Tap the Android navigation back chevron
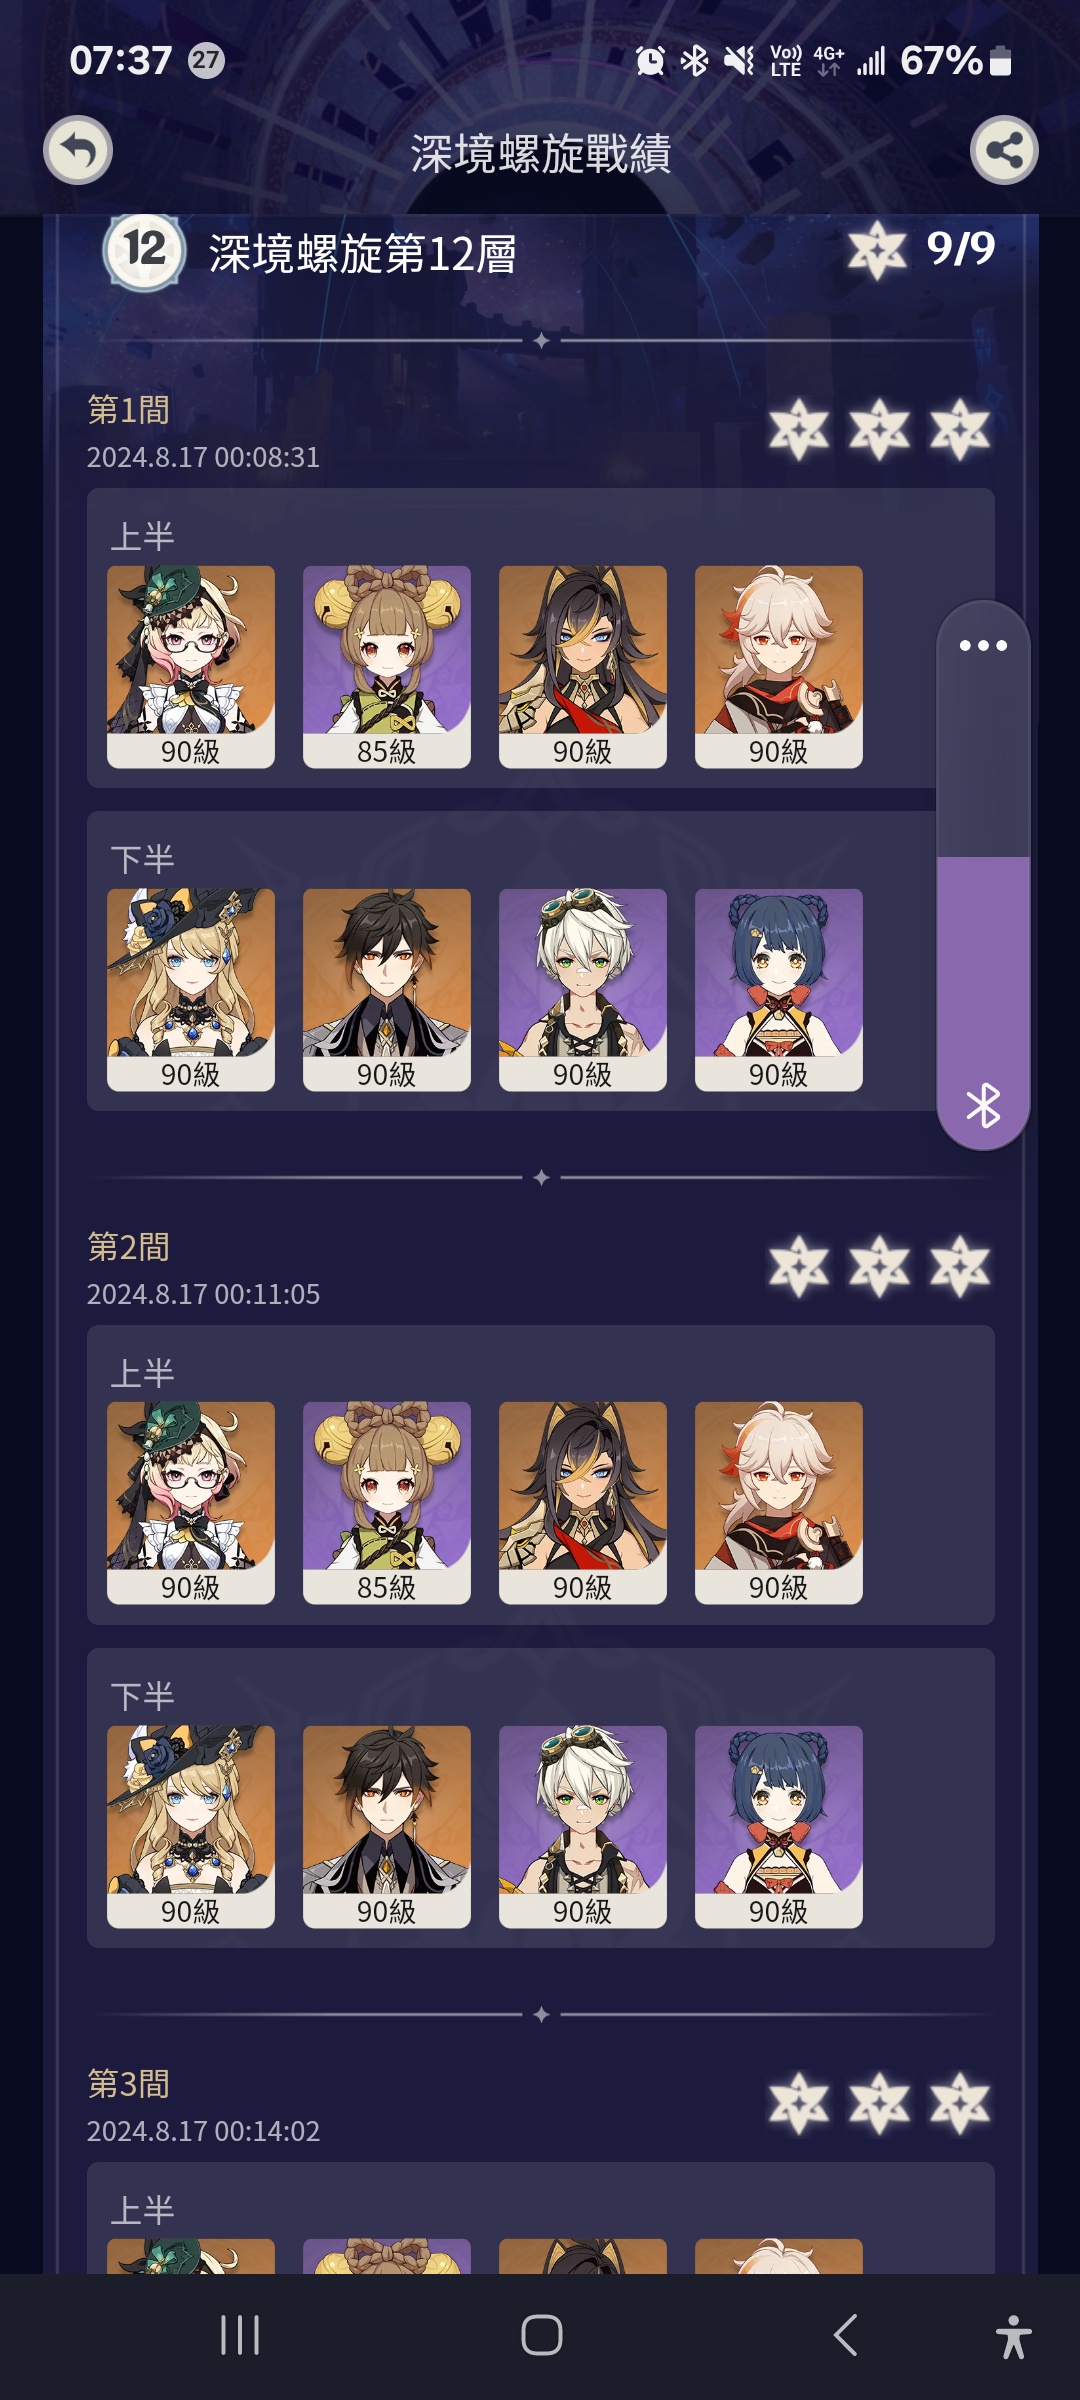This screenshot has width=1080, height=2400. [x=845, y=2335]
